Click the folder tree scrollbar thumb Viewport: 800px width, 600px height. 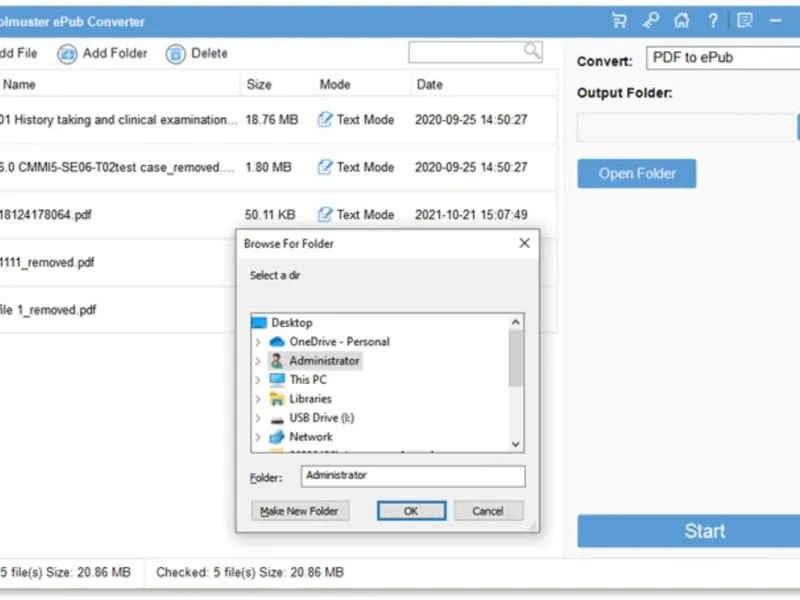click(x=515, y=358)
